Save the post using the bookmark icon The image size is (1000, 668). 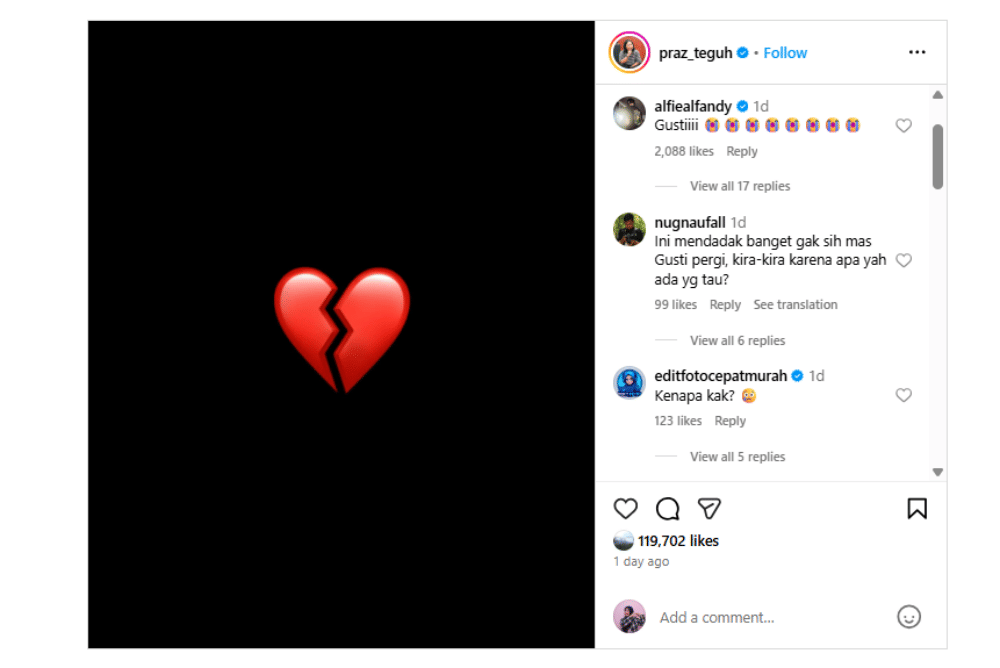pyautogui.click(x=917, y=509)
